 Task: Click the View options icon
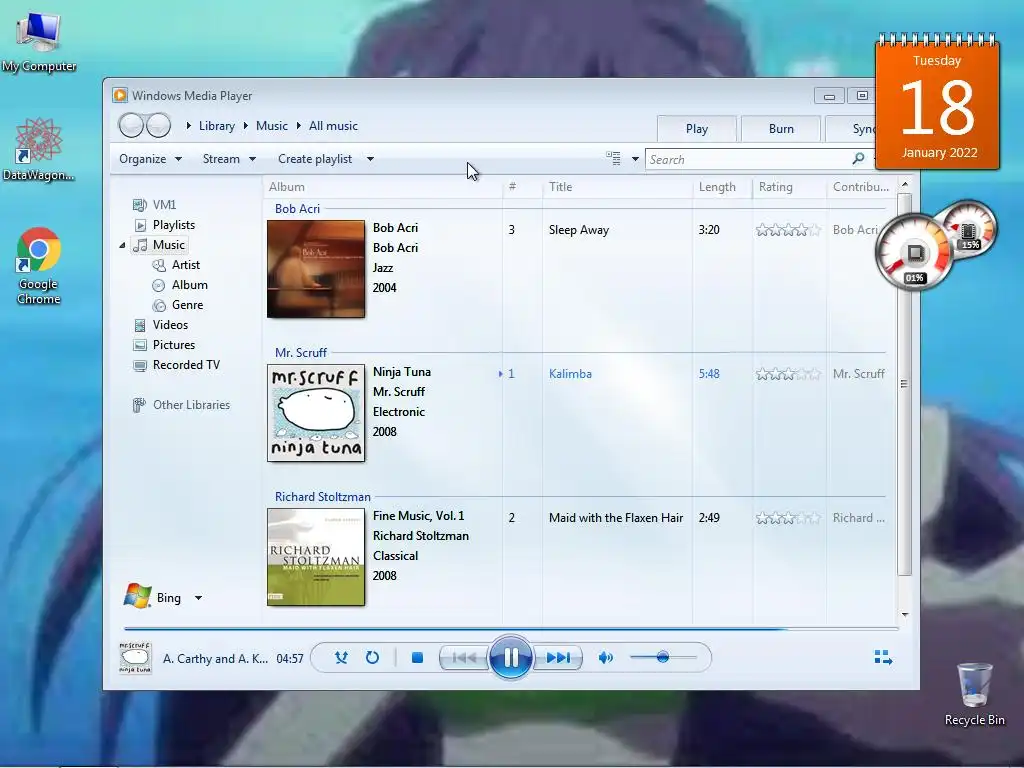click(x=613, y=158)
